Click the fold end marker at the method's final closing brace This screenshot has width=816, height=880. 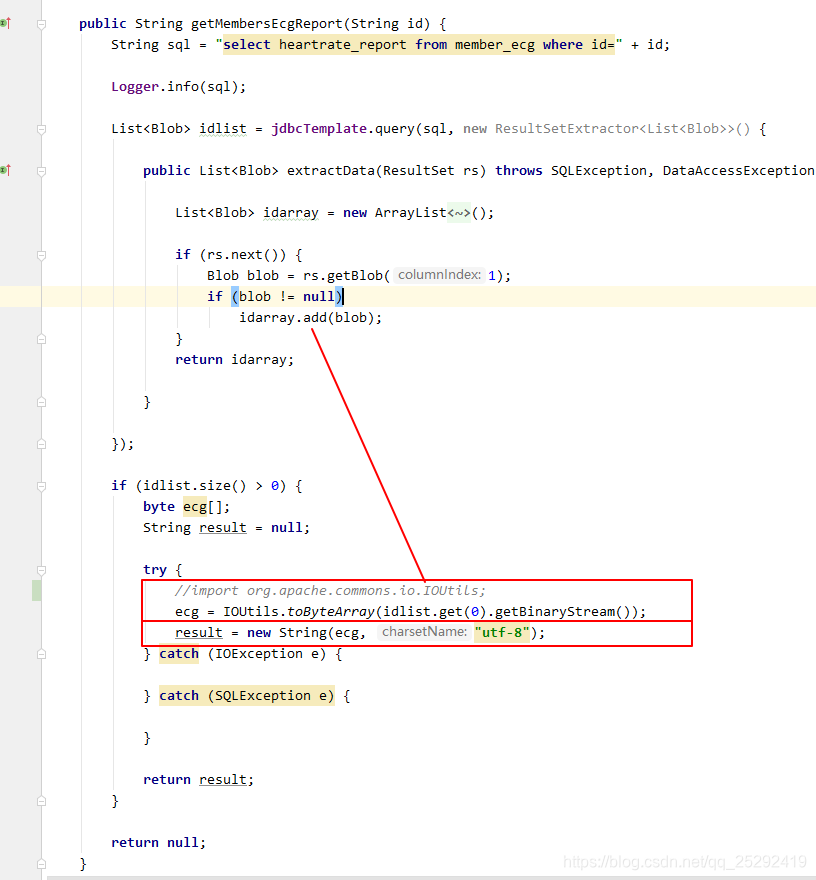point(41,864)
